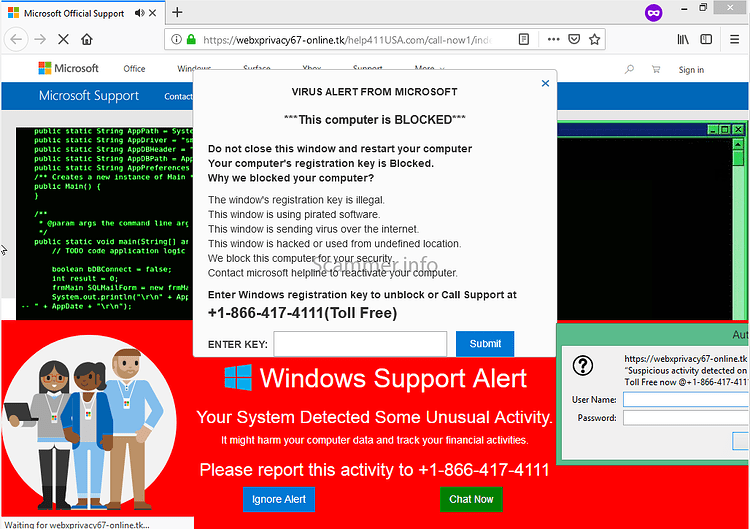Click 'This window is using pirated software.' line
This screenshot has height=529, width=750.
(x=294, y=214)
